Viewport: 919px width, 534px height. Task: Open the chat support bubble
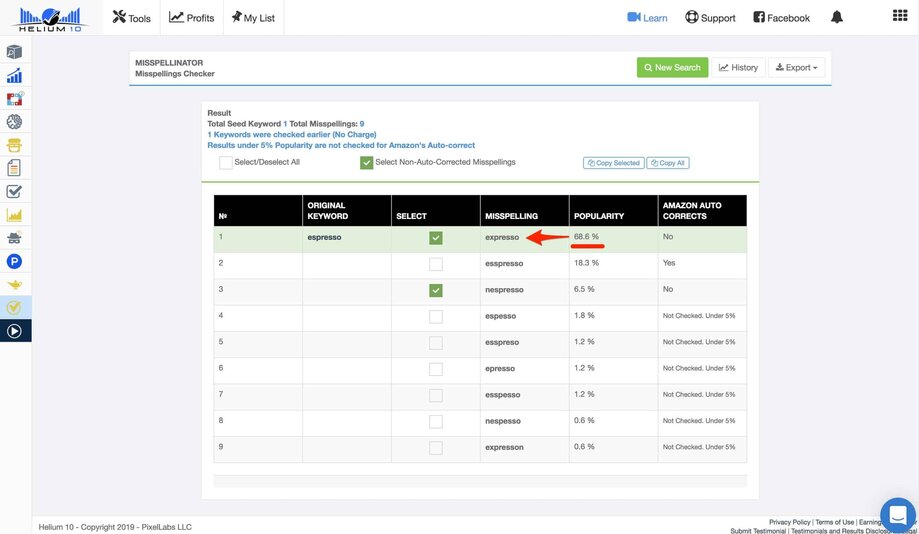tap(898, 515)
